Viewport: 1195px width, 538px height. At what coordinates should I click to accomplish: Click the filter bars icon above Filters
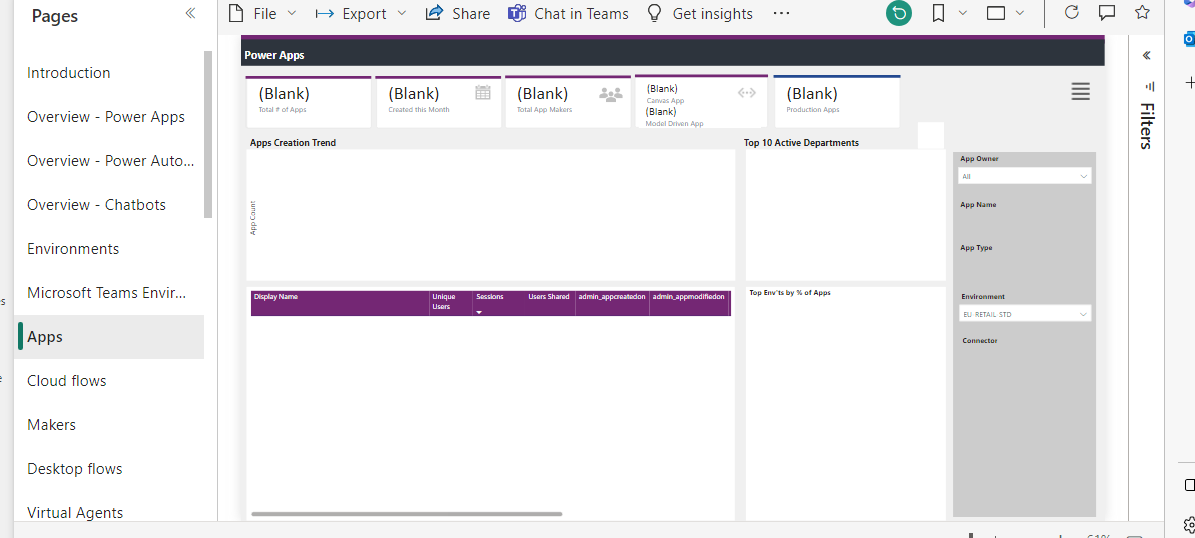[x=1149, y=86]
